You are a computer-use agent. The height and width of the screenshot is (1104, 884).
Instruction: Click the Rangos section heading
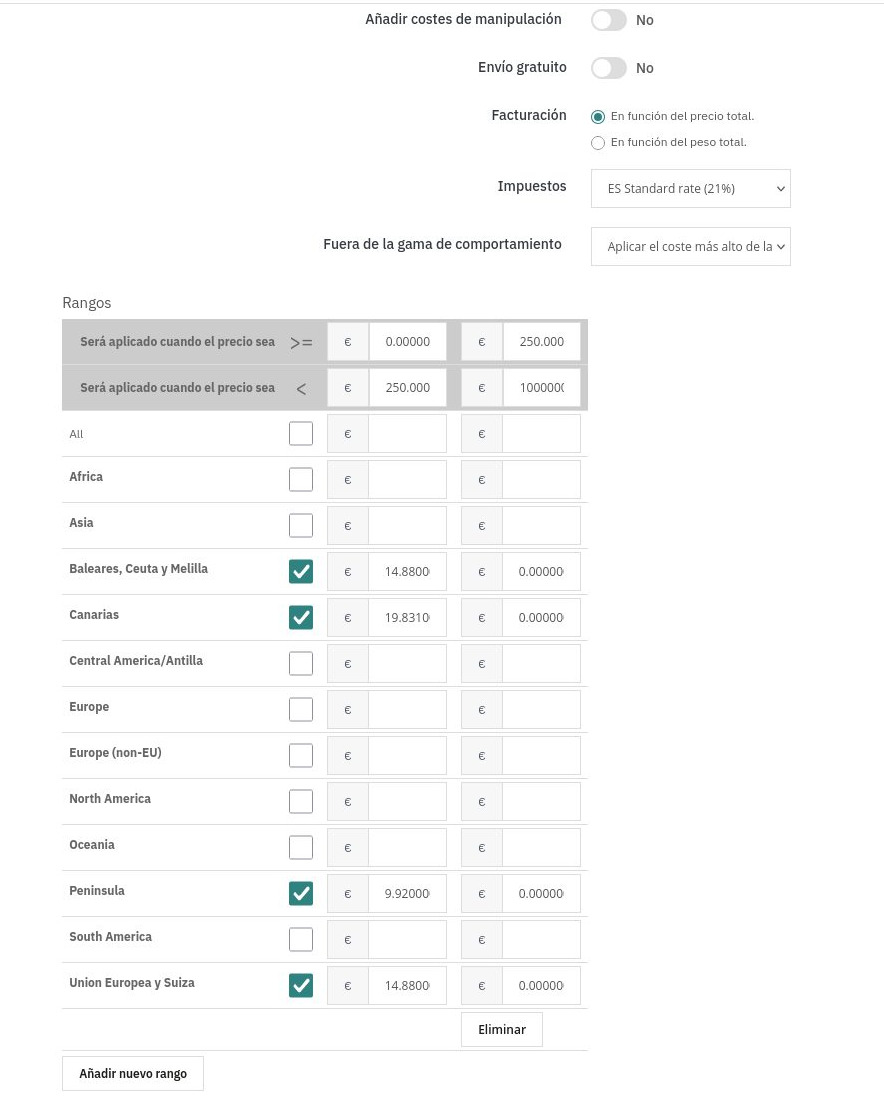[x=87, y=303]
